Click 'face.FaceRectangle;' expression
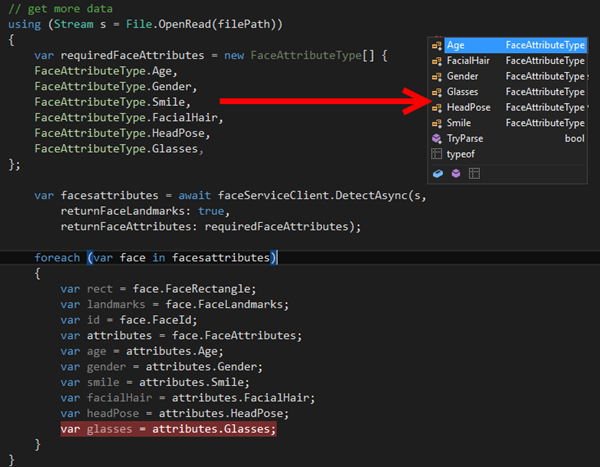Image resolution: width=600 pixels, height=467 pixels. (194, 289)
